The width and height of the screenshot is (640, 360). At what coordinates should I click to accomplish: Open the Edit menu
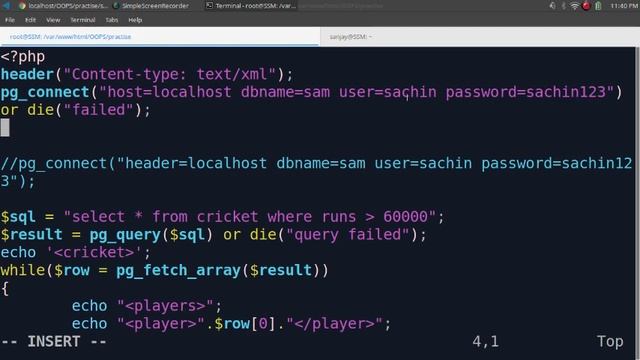point(30,20)
